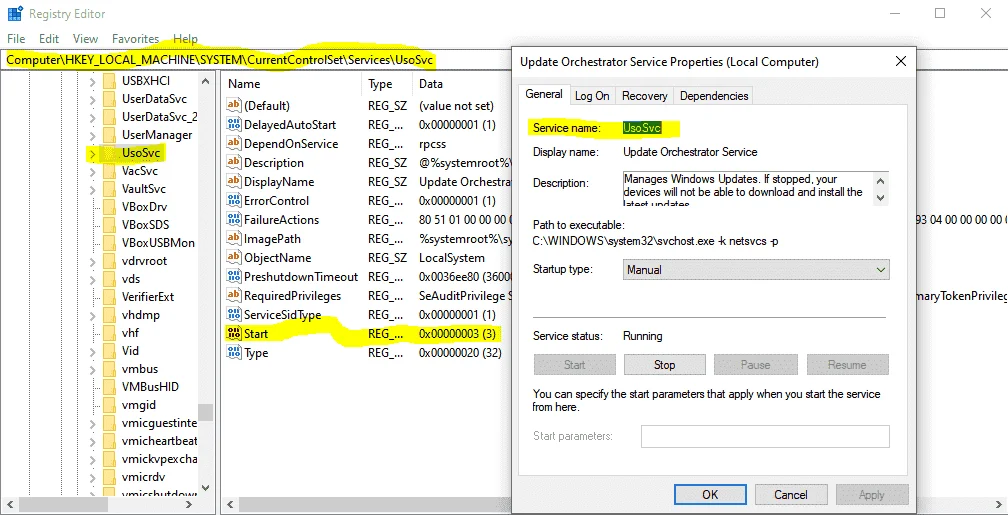1008x515 pixels.
Task: Click the vds folder icon
Action: [110, 279]
